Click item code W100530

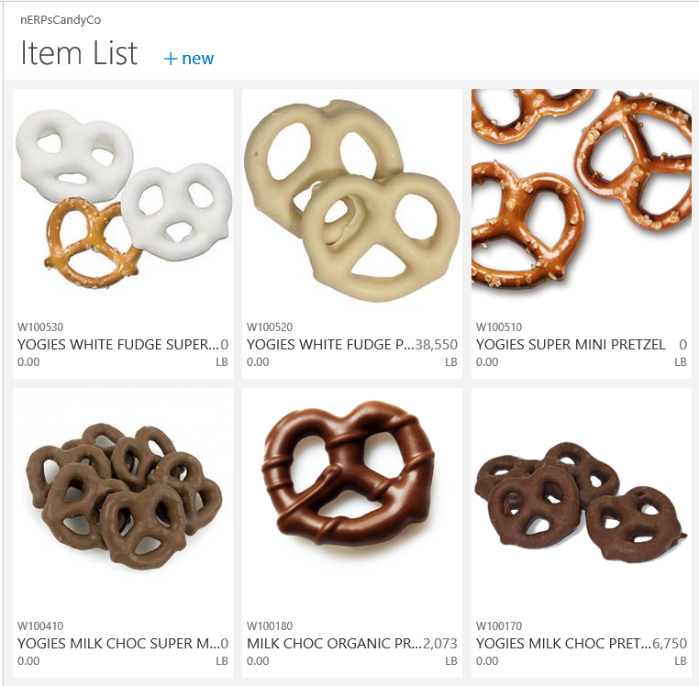click(x=40, y=327)
